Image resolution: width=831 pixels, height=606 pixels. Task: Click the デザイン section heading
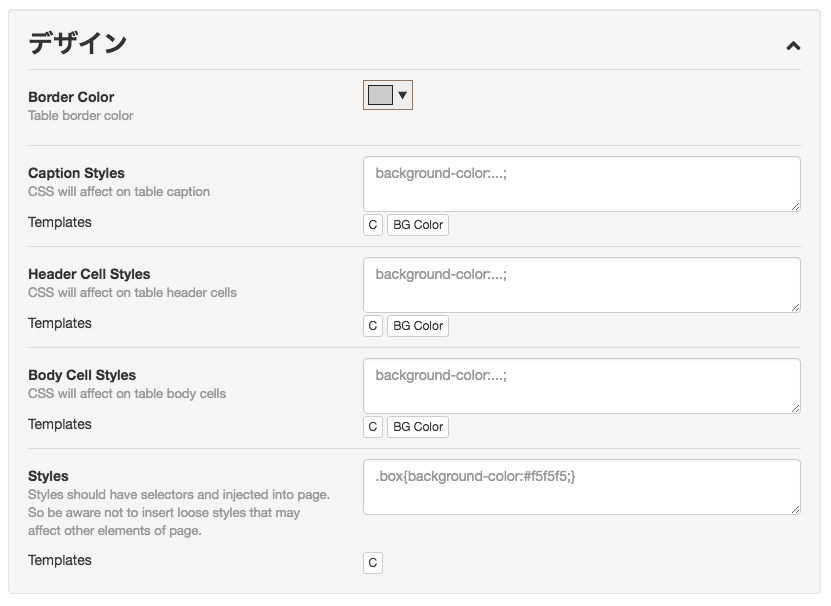[77, 43]
